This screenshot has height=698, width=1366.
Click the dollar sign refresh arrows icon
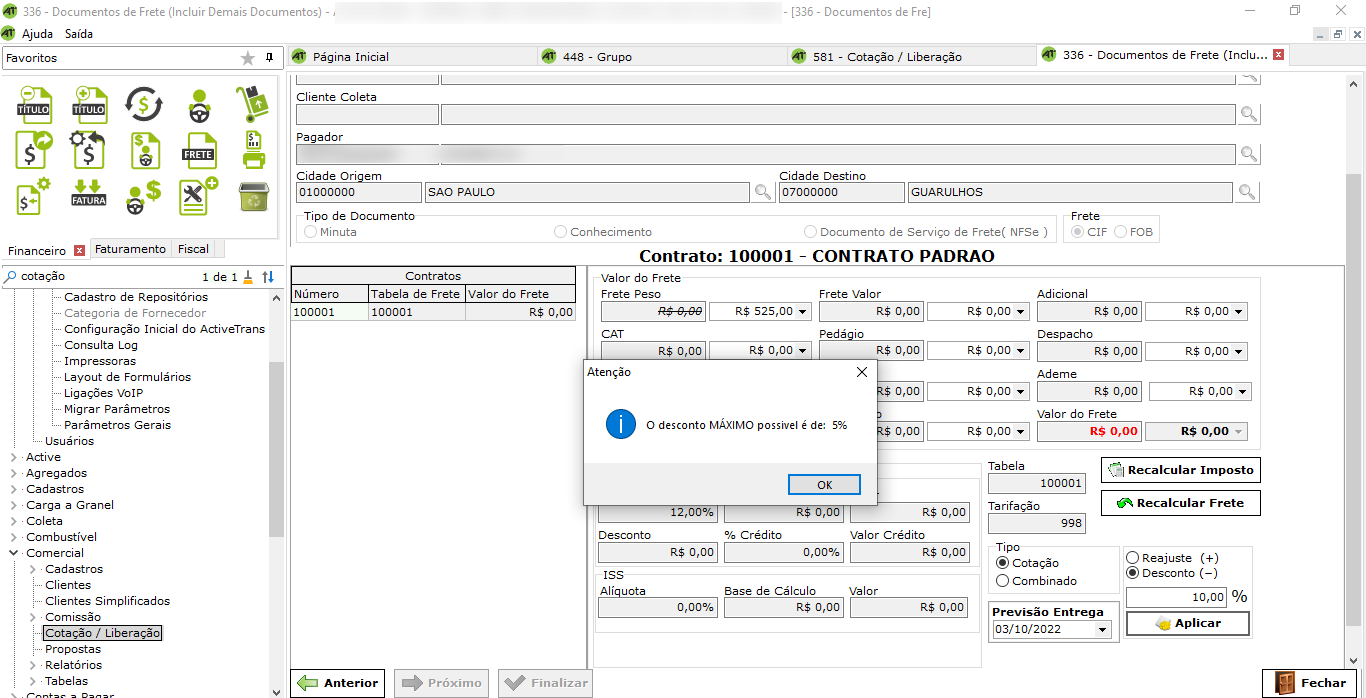[144, 103]
